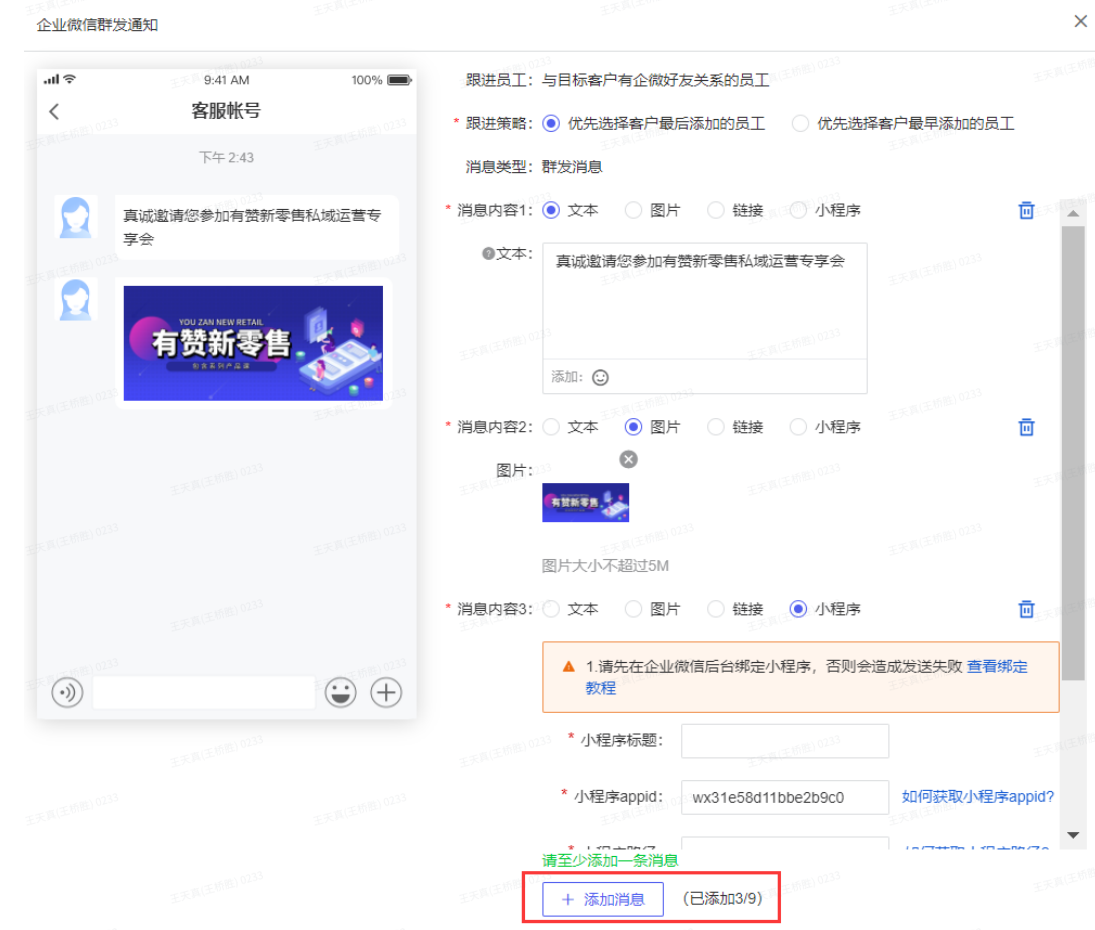The height and width of the screenshot is (930, 1095).
Task: Delete 消息内容2 with trash icon
Action: pos(1026,427)
